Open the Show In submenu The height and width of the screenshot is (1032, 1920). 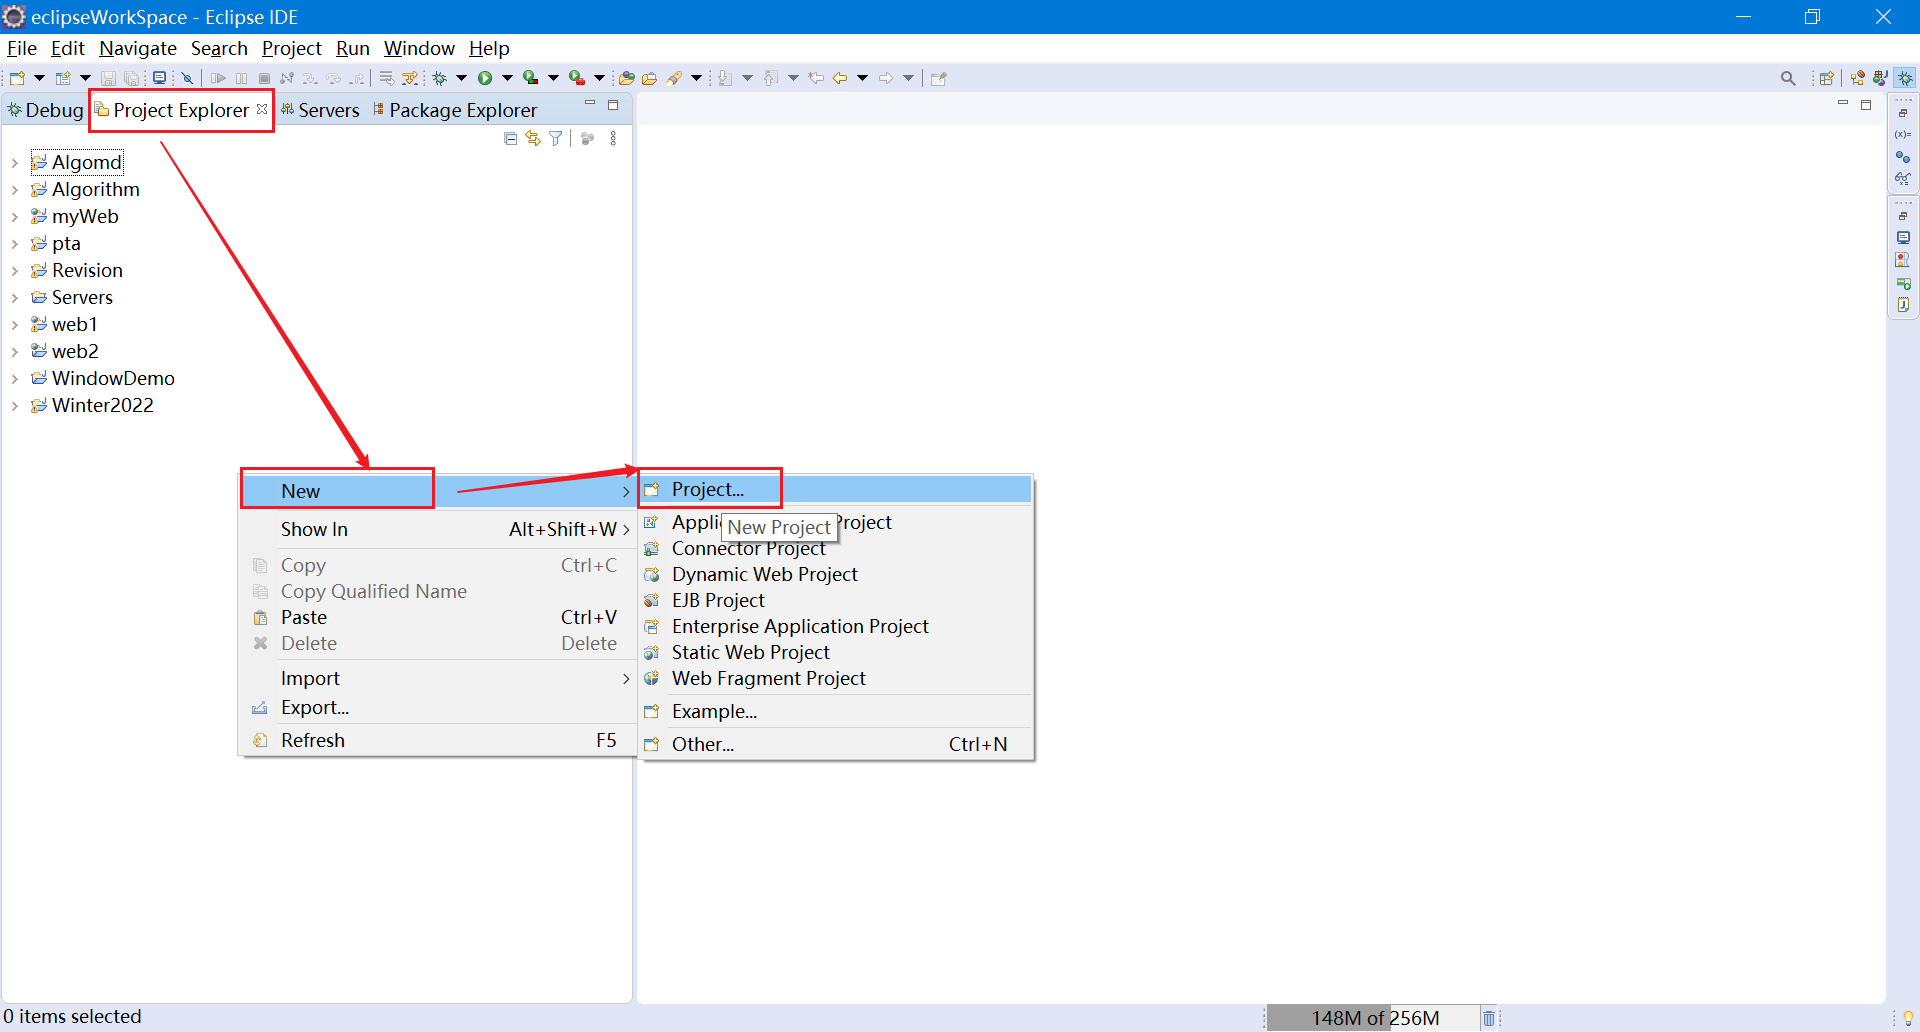pos(438,529)
